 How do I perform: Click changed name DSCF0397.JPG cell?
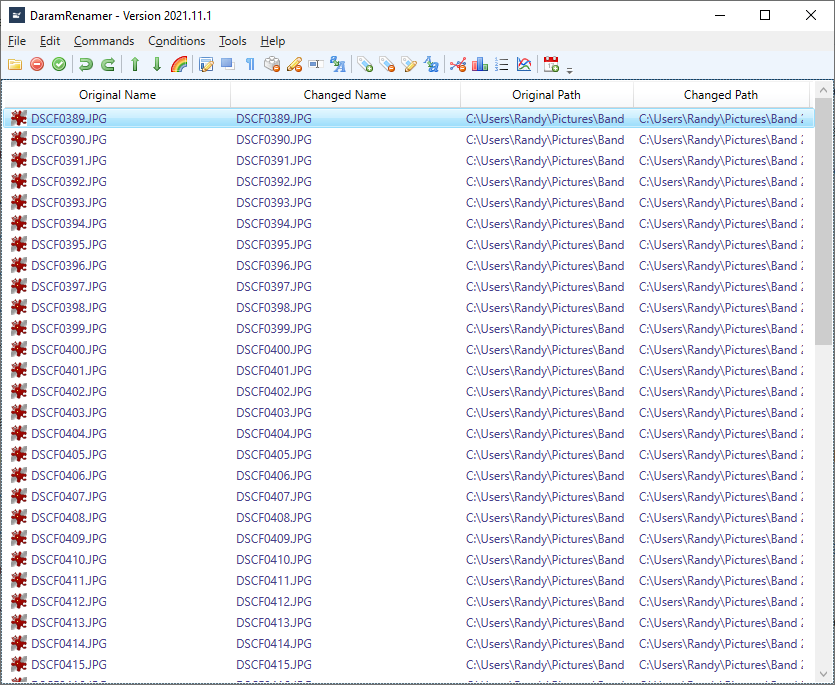[274, 287]
